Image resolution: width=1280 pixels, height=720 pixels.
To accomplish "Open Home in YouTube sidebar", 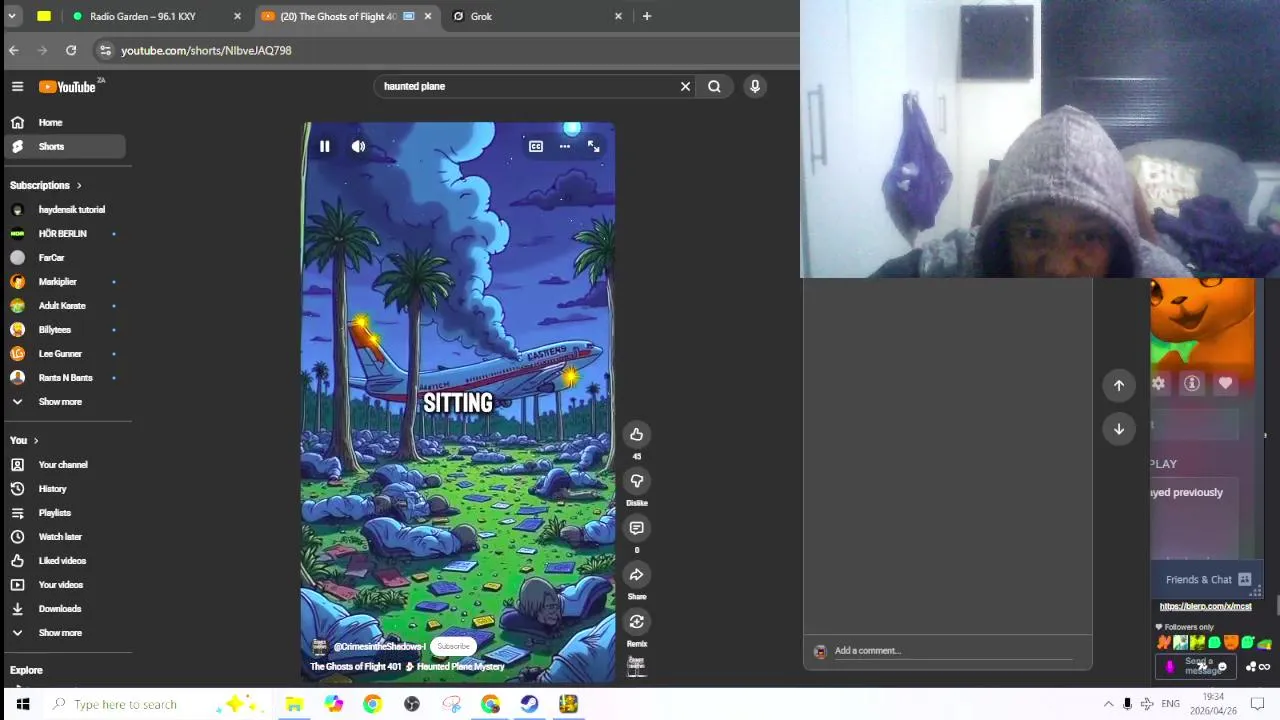I will tap(63, 122).
